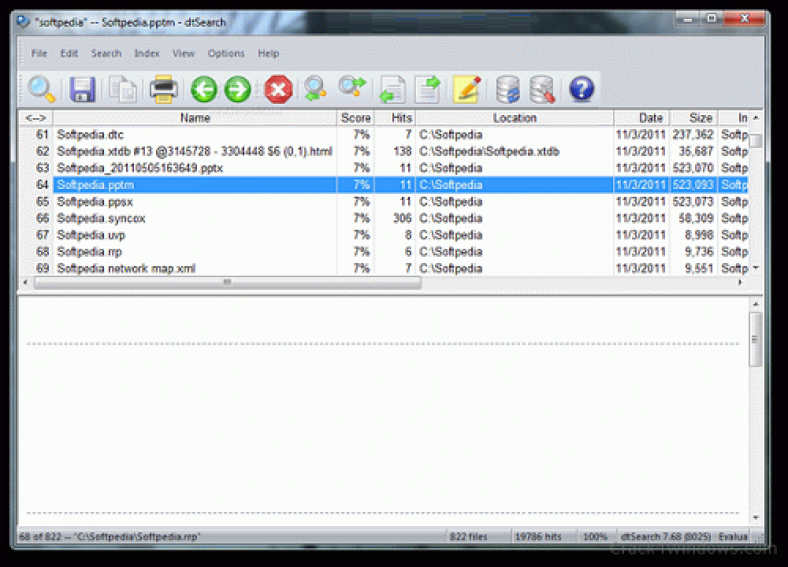788x567 pixels.
Task: Click results list scroll left arrow
Action: 25,282
